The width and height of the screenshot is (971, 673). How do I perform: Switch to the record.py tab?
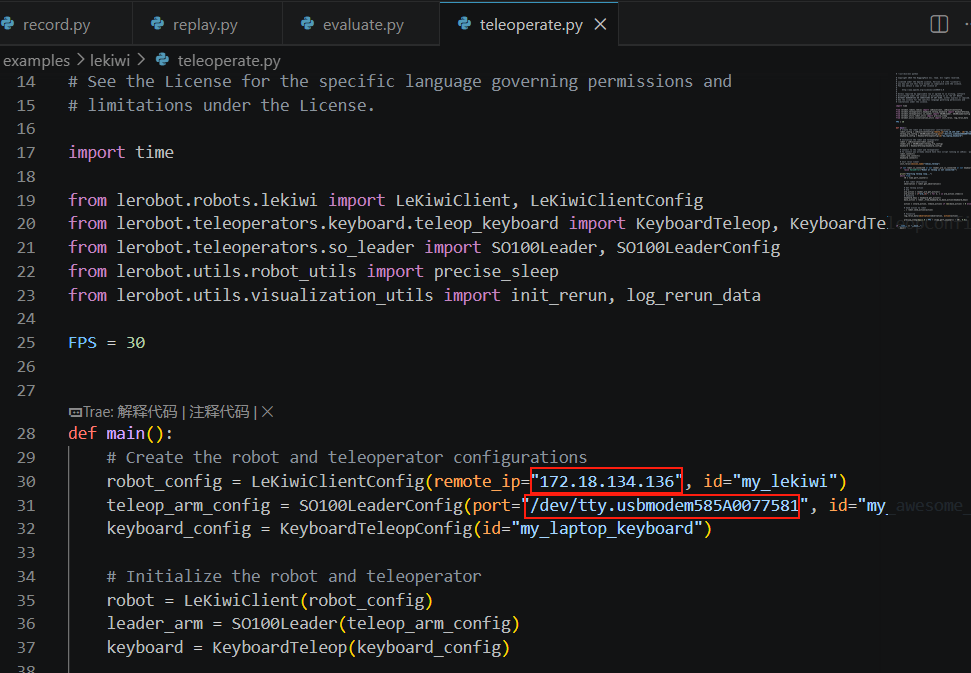56,25
